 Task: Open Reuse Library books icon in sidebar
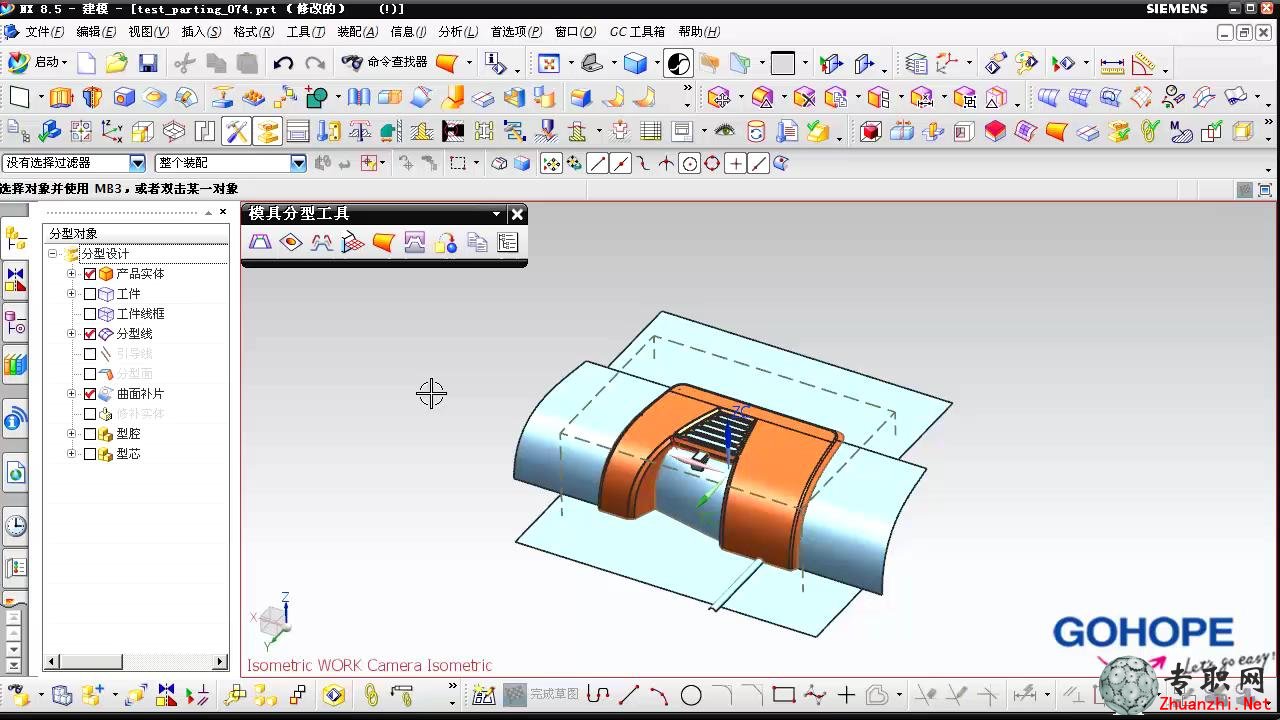click(15, 364)
